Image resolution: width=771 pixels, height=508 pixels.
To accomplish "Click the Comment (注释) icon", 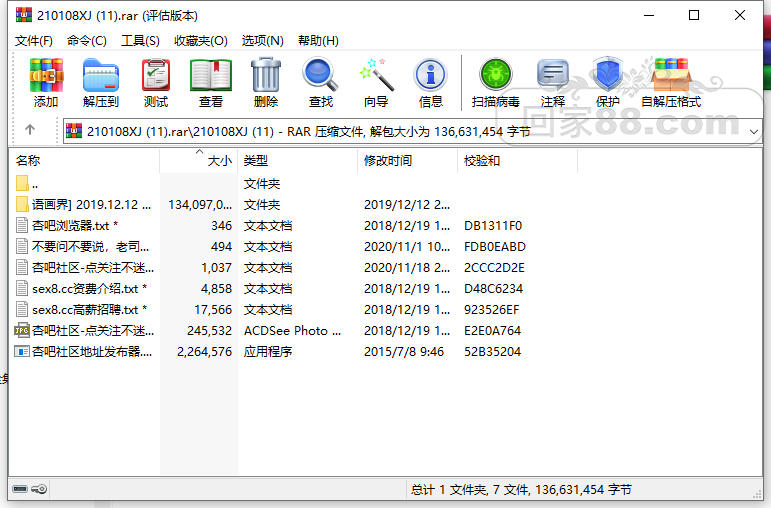I will pos(553,75).
